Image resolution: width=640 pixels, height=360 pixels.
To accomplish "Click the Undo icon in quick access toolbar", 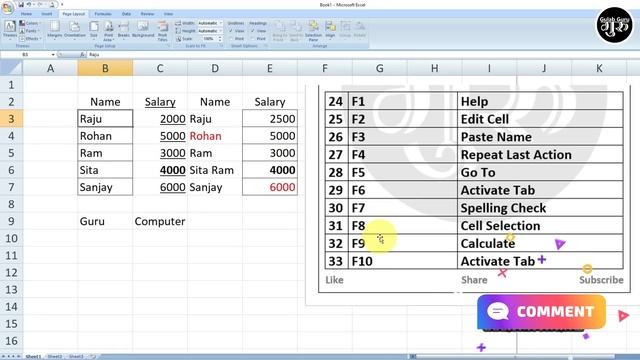I will 29,4.
